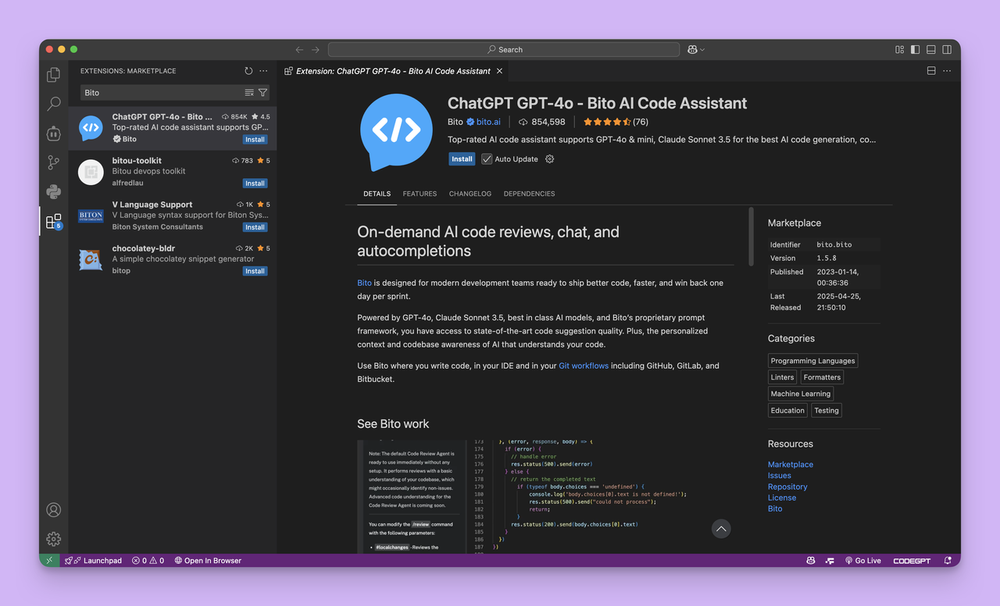1000x606 pixels.
Task: Install the ChatGPT GPT-4o extension
Action: pos(461,158)
